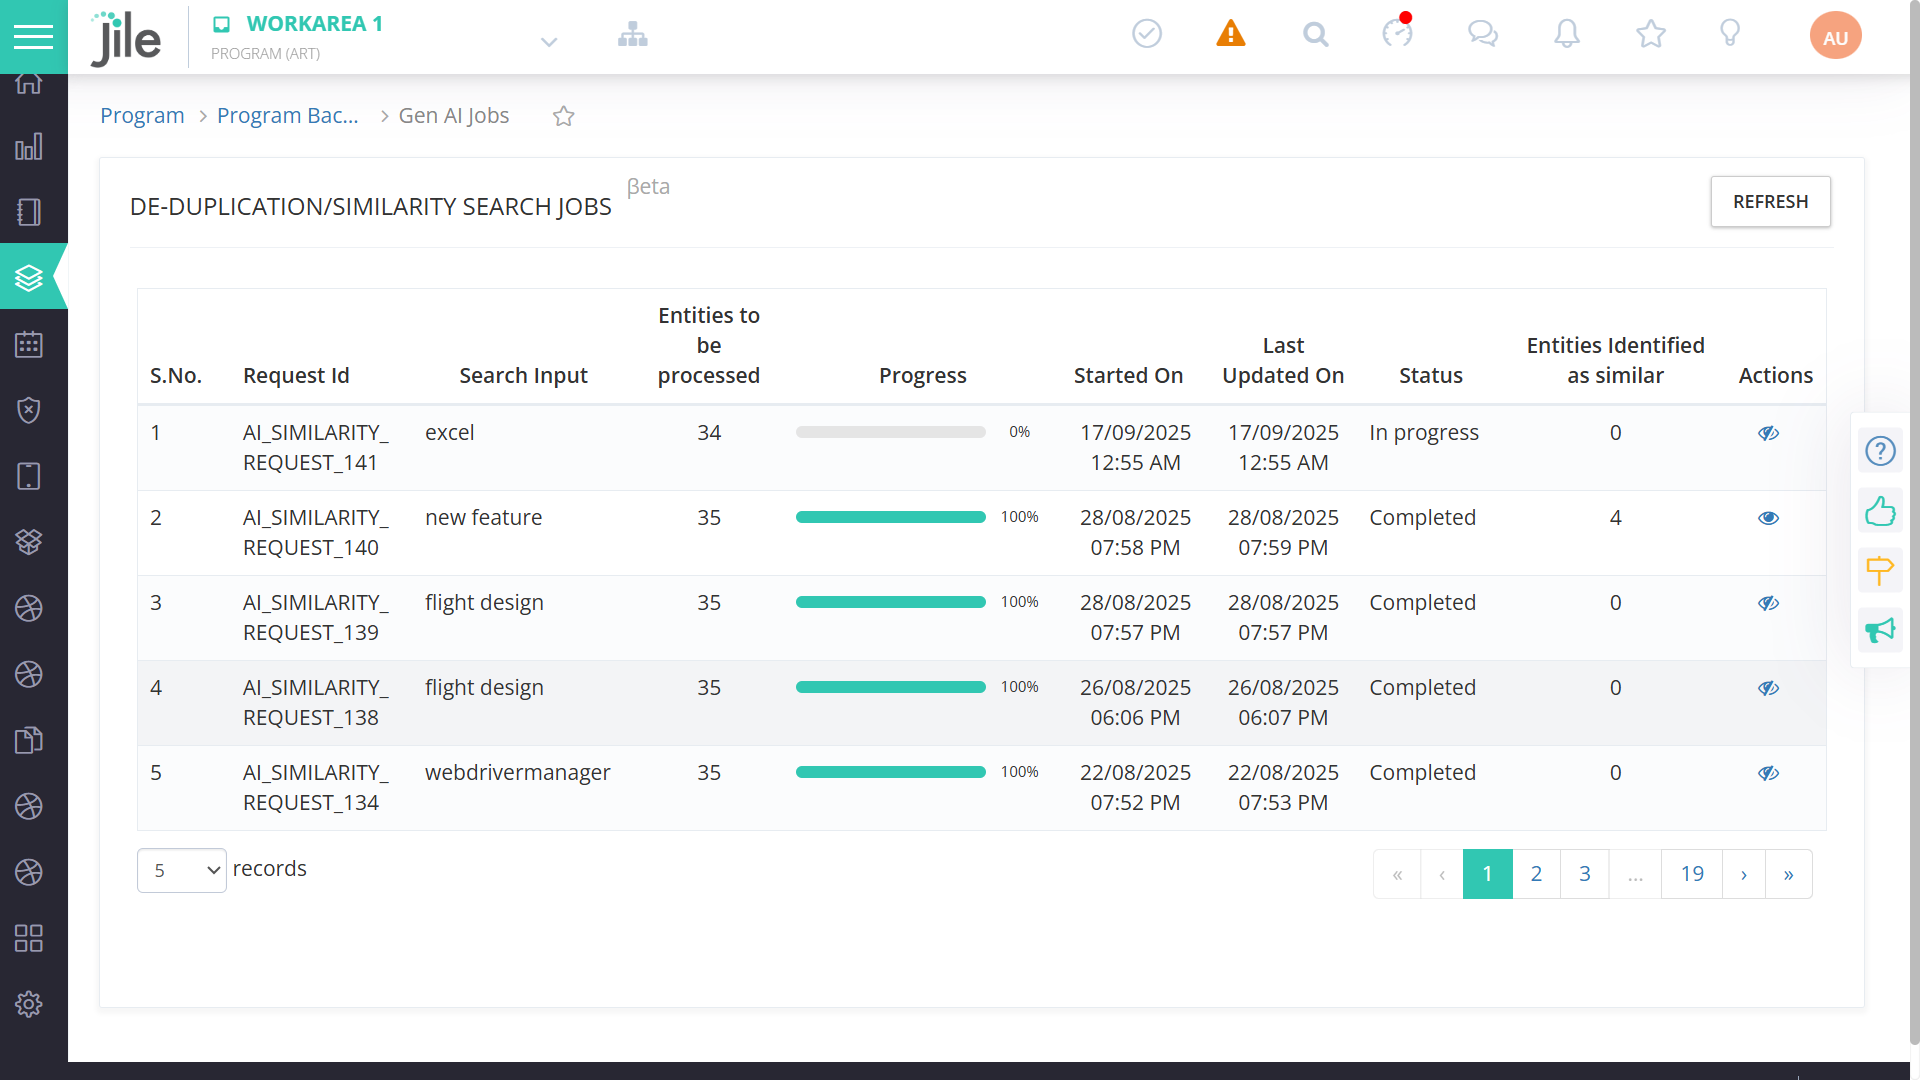
Task: Go to page 3 of jobs
Action: 1585,874
